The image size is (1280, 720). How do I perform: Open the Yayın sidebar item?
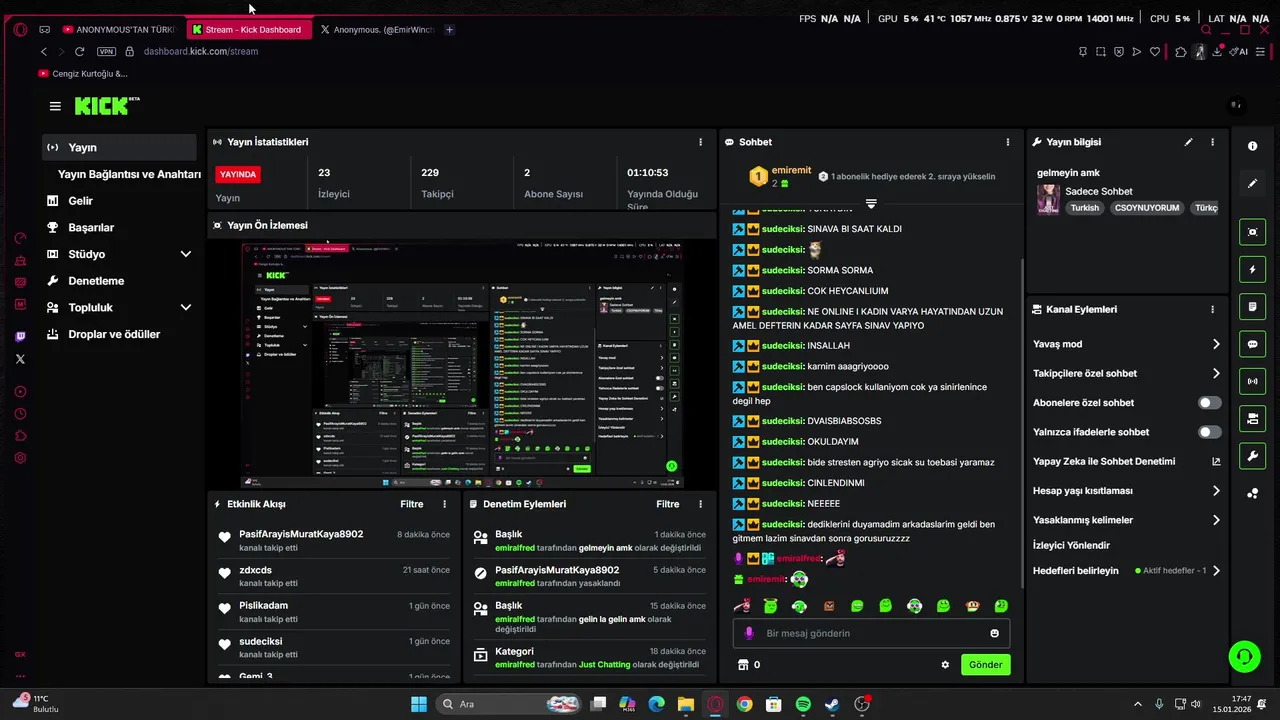pos(119,147)
